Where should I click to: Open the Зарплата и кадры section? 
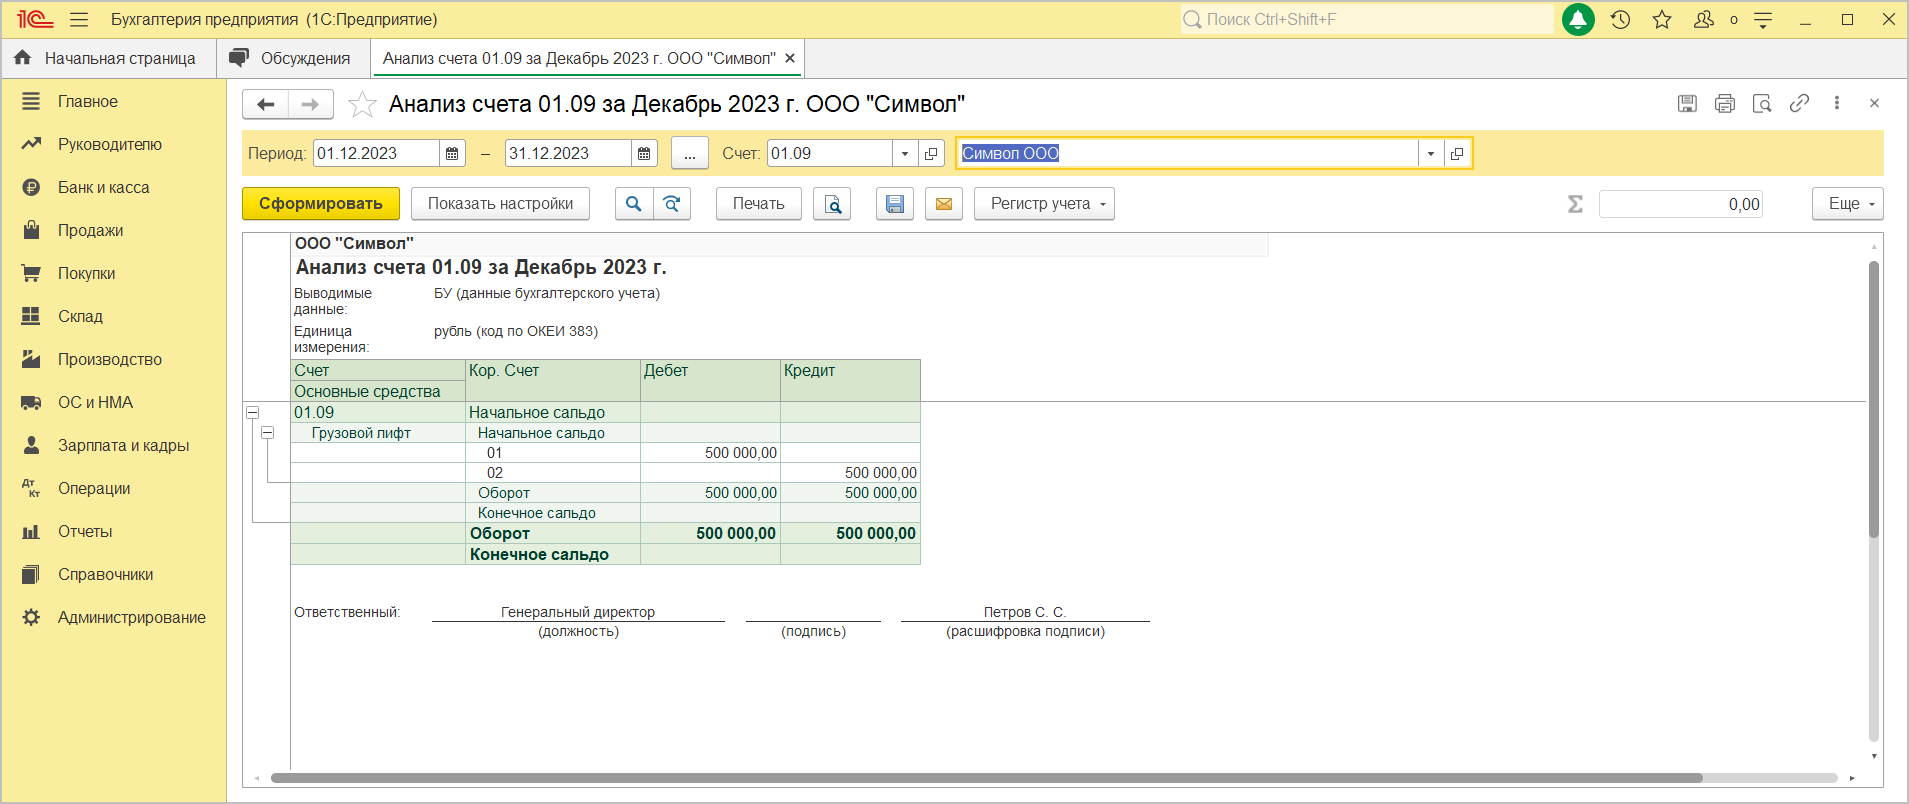coord(123,445)
